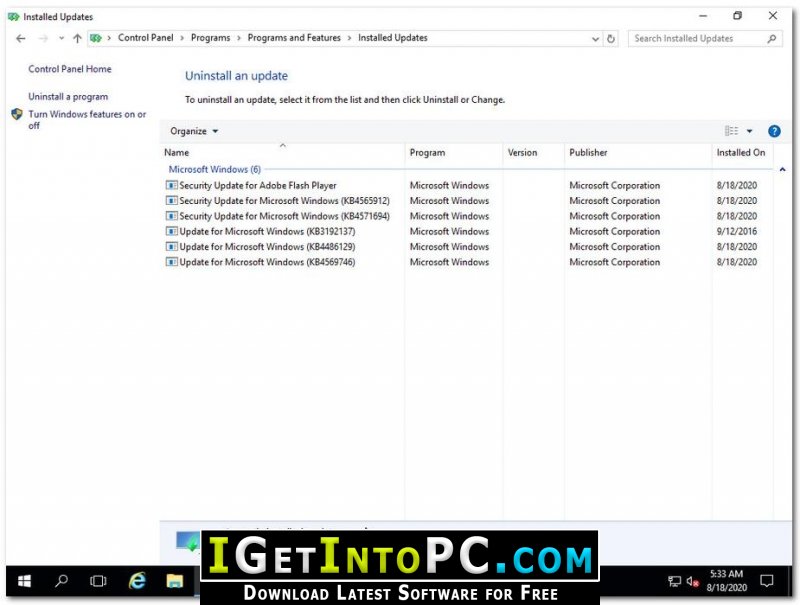Viewport: 800px width, 605px height.
Task: Open Control Panel Home link
Action: click(70, 69)
